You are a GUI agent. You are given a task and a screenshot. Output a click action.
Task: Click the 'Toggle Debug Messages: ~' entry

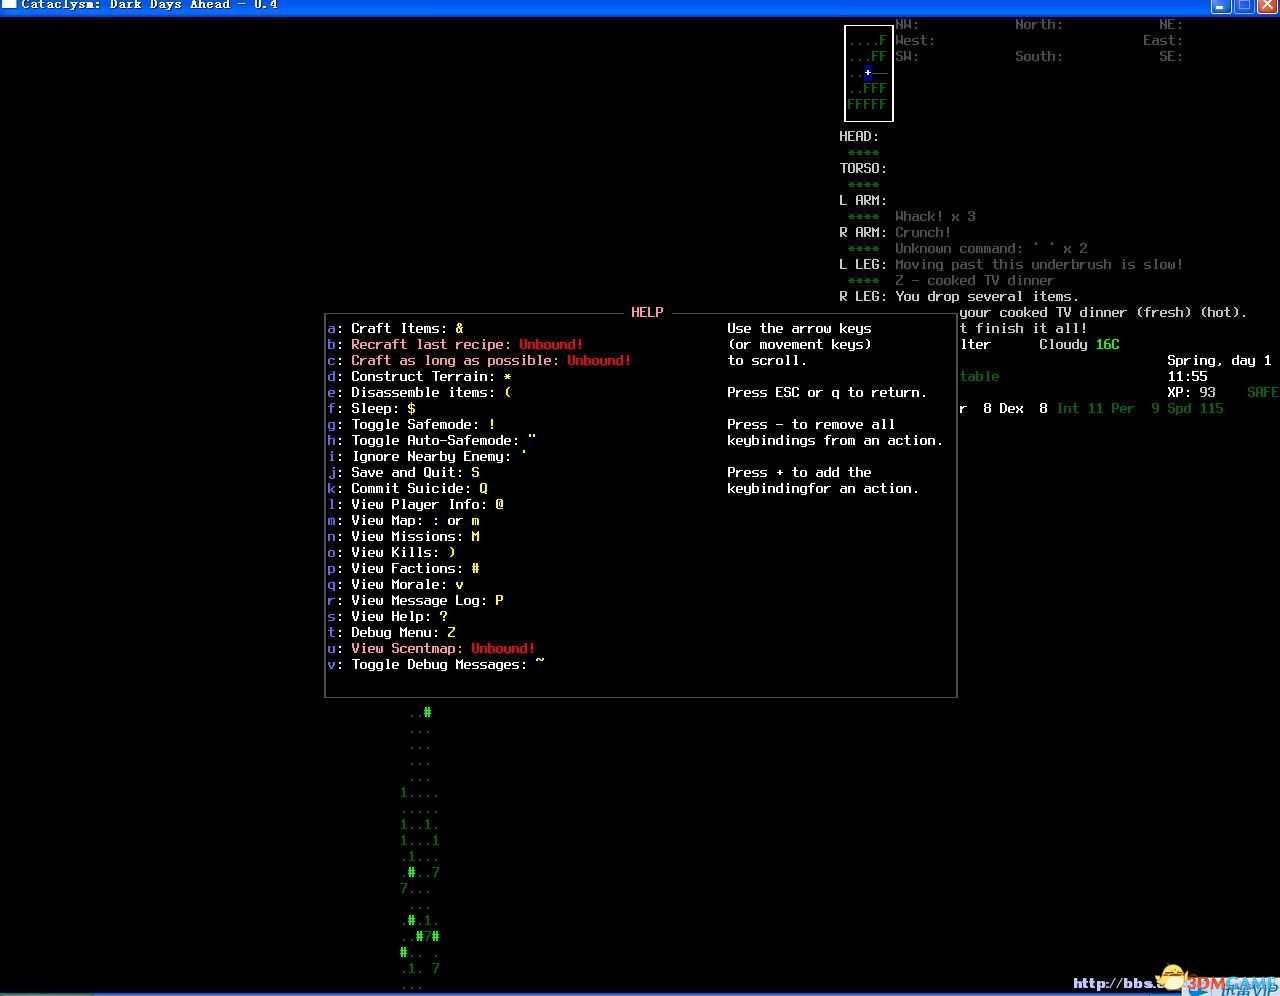click(435, 664)
